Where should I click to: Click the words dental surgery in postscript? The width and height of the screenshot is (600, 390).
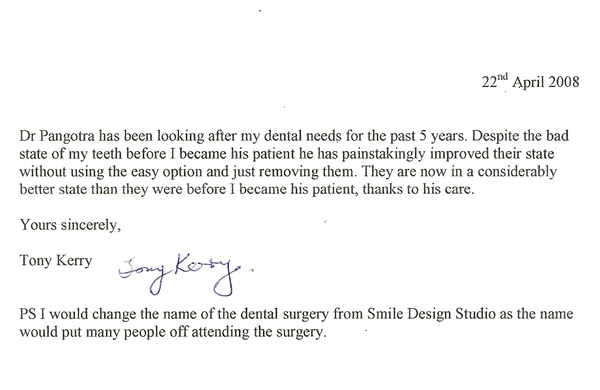click(x=284, y=314)
